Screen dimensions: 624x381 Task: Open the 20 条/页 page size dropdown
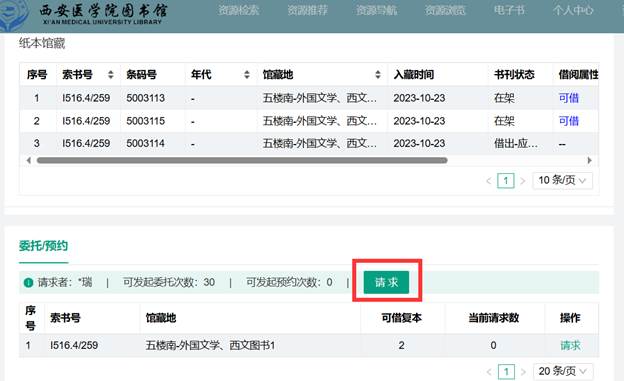click(563, 371)
